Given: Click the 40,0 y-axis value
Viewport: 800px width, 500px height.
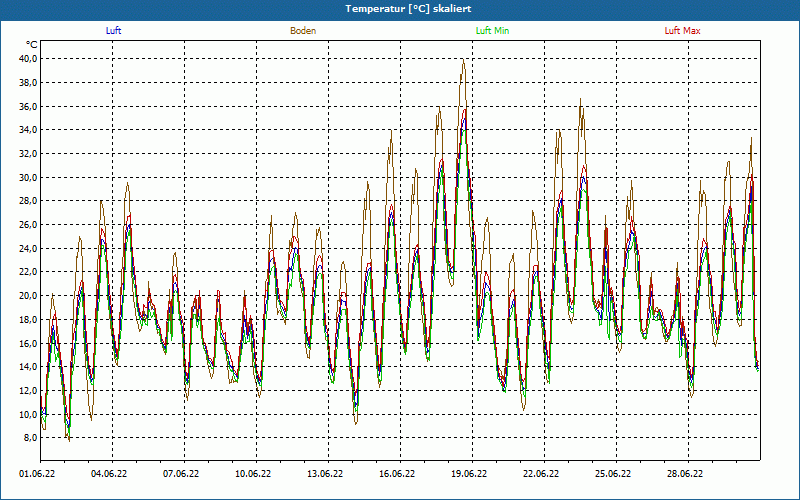Looking at the screenshot, I should (28, 59).
